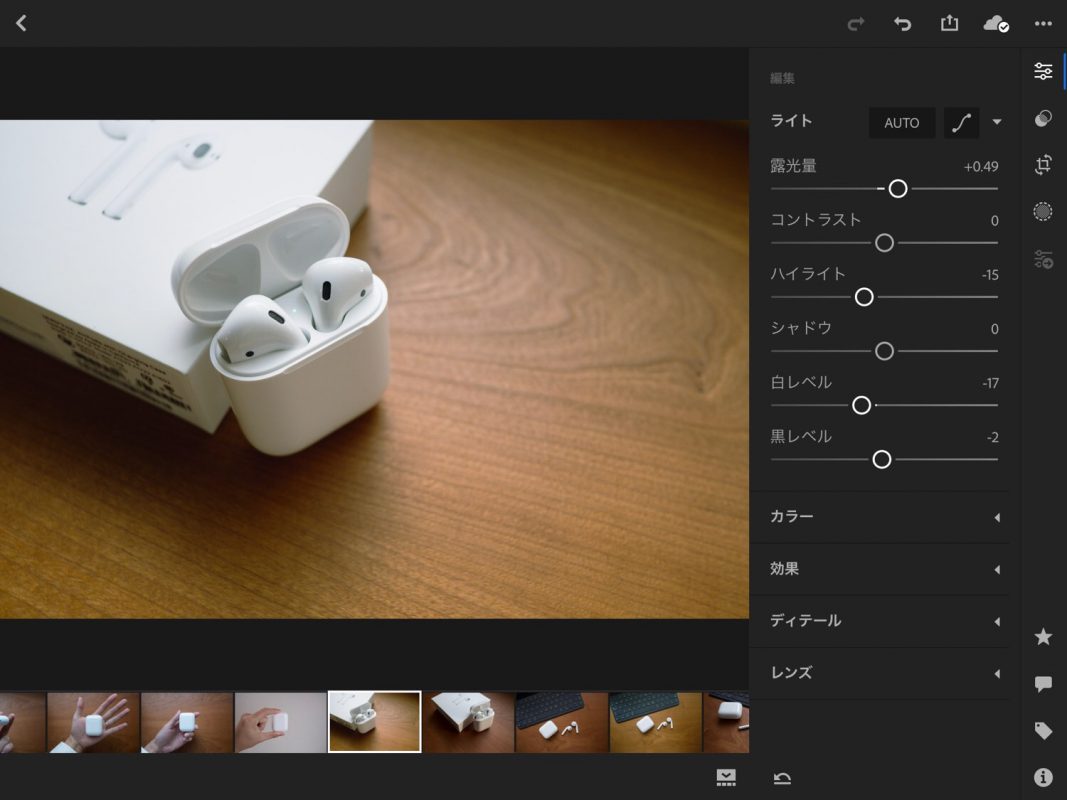Click the undo arrow icon
The height and width of the screenshot is (800, 1067).
[902, 24]
